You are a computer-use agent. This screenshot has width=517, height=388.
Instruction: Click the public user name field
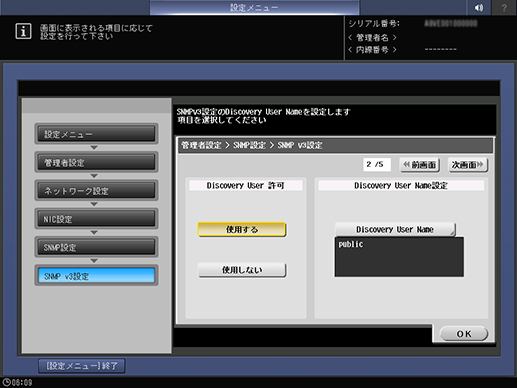coord(399,257)
